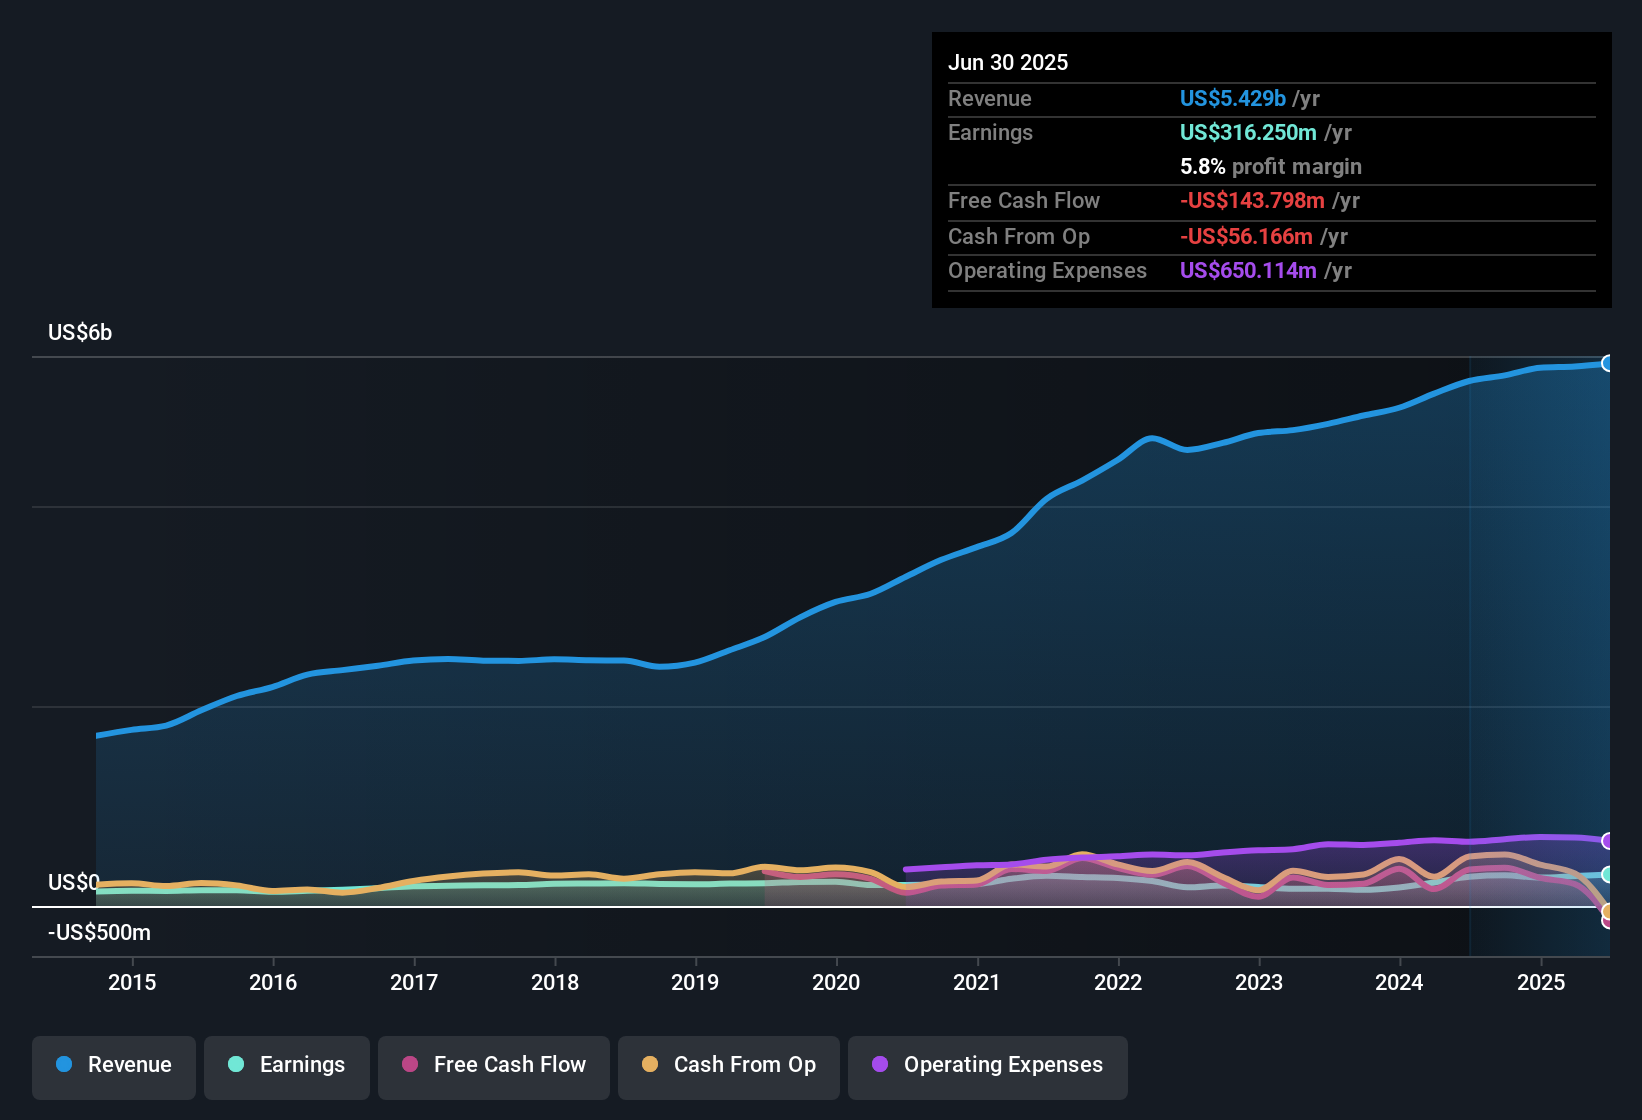Click the -US$143.798m Free Cash Flow figure
The width and height of the screenshot is (1642, 1120).
pyautogui.click(x=1251, y=200)
